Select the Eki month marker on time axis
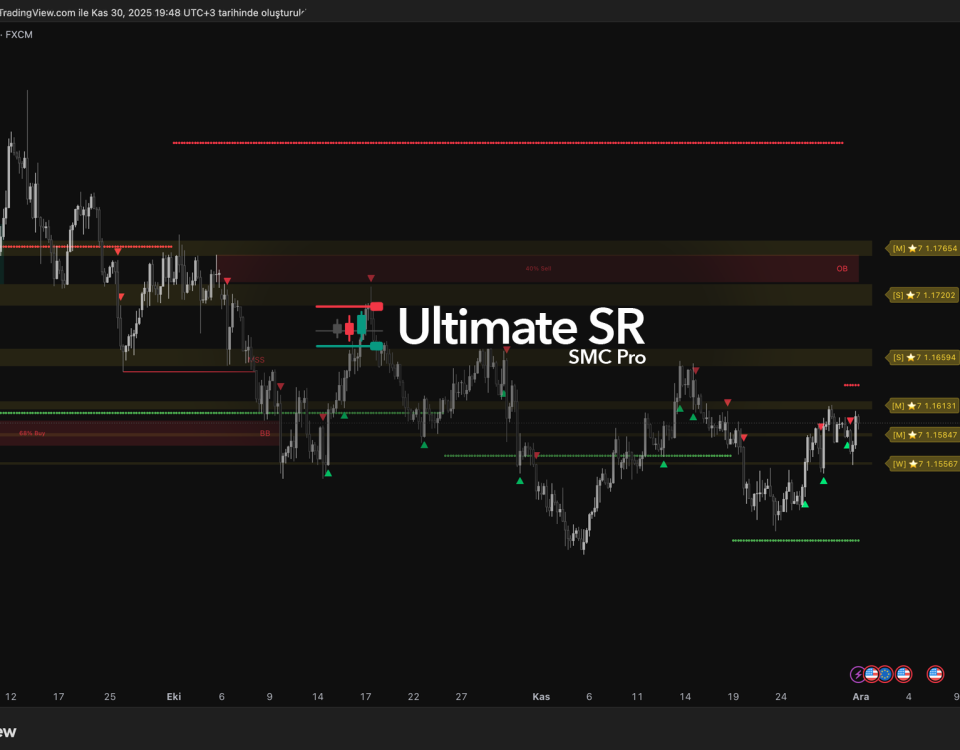The height and width of the screenshot is (750, 960). coord(174,696)
